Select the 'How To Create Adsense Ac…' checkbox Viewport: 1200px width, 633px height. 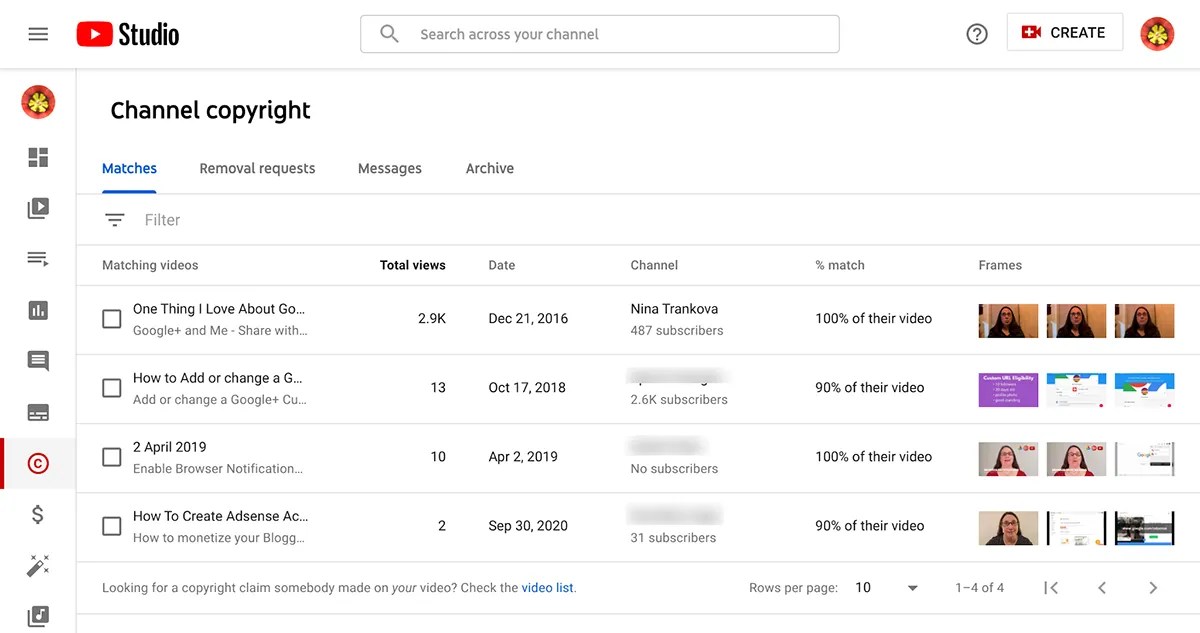pos(111,526)
